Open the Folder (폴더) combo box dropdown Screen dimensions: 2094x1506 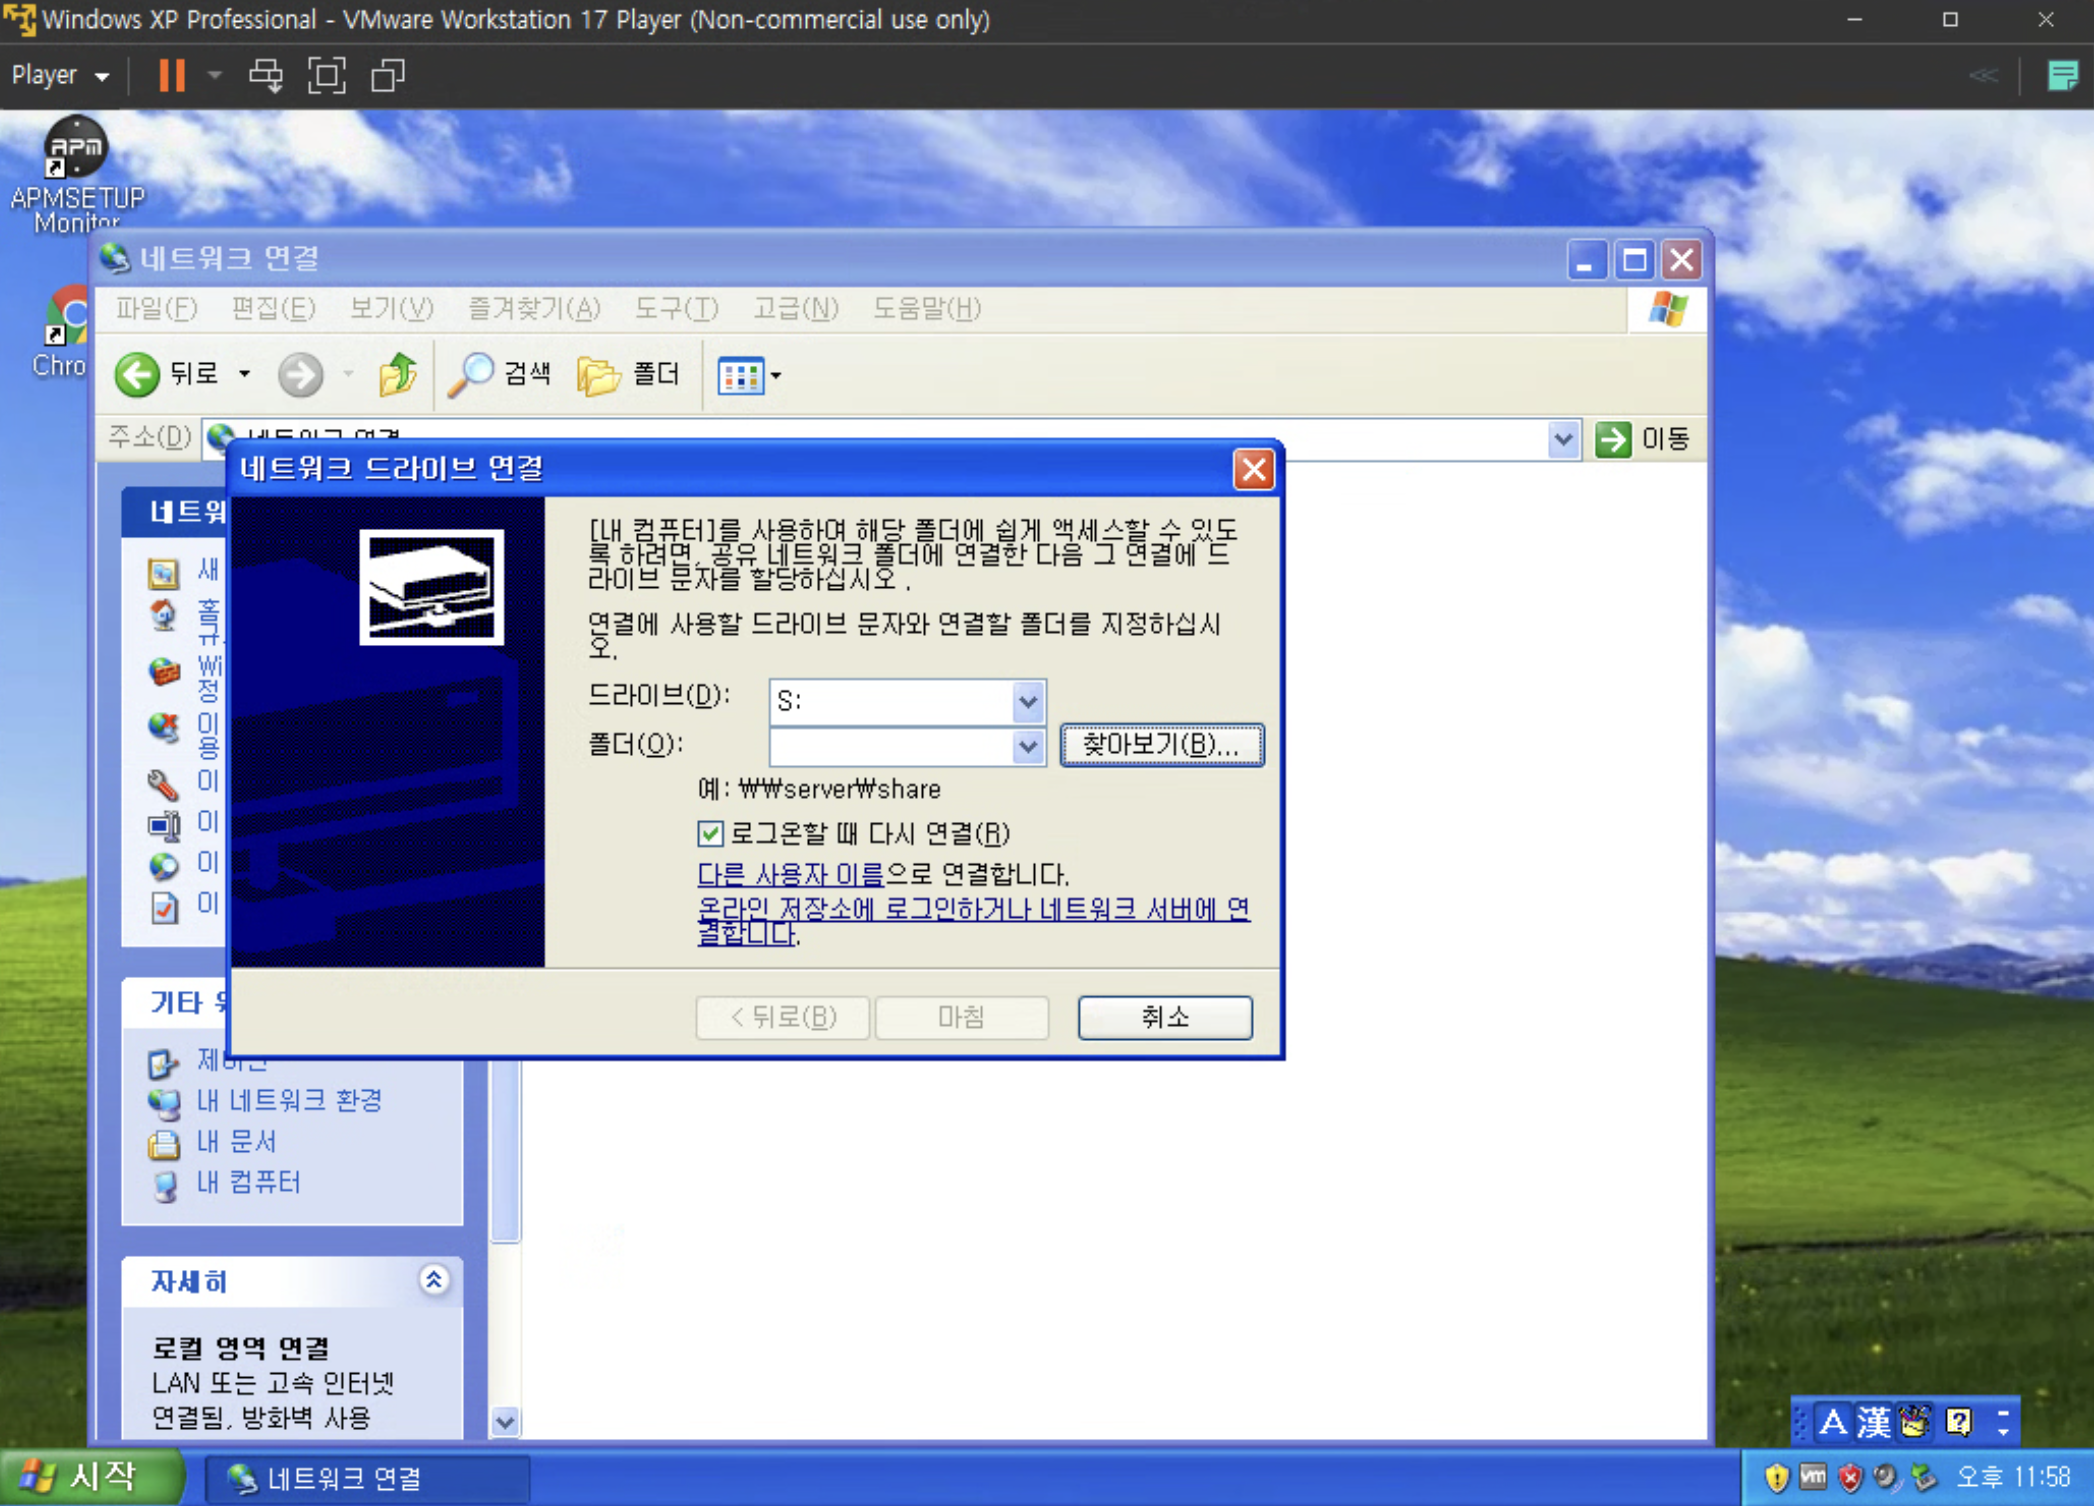[1027, 746]
